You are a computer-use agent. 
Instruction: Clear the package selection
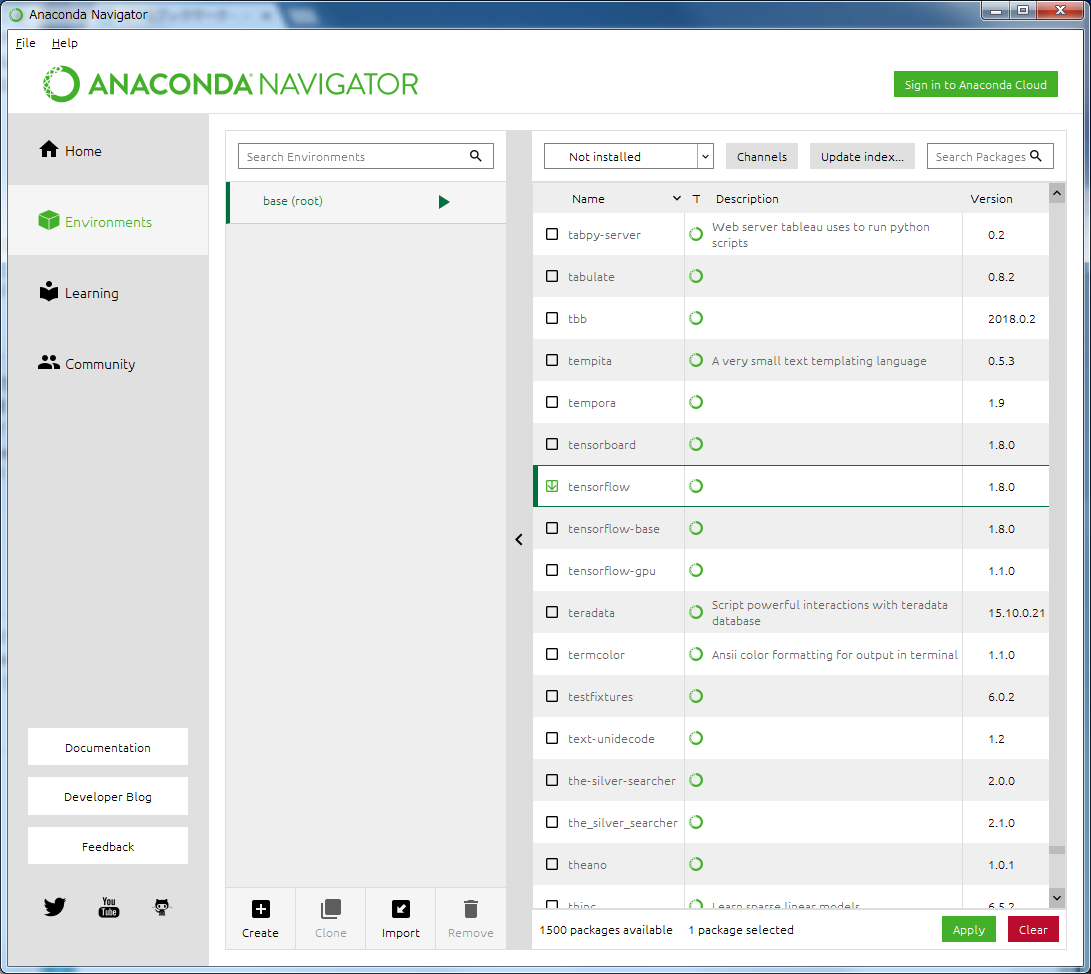pos(1033,929)
